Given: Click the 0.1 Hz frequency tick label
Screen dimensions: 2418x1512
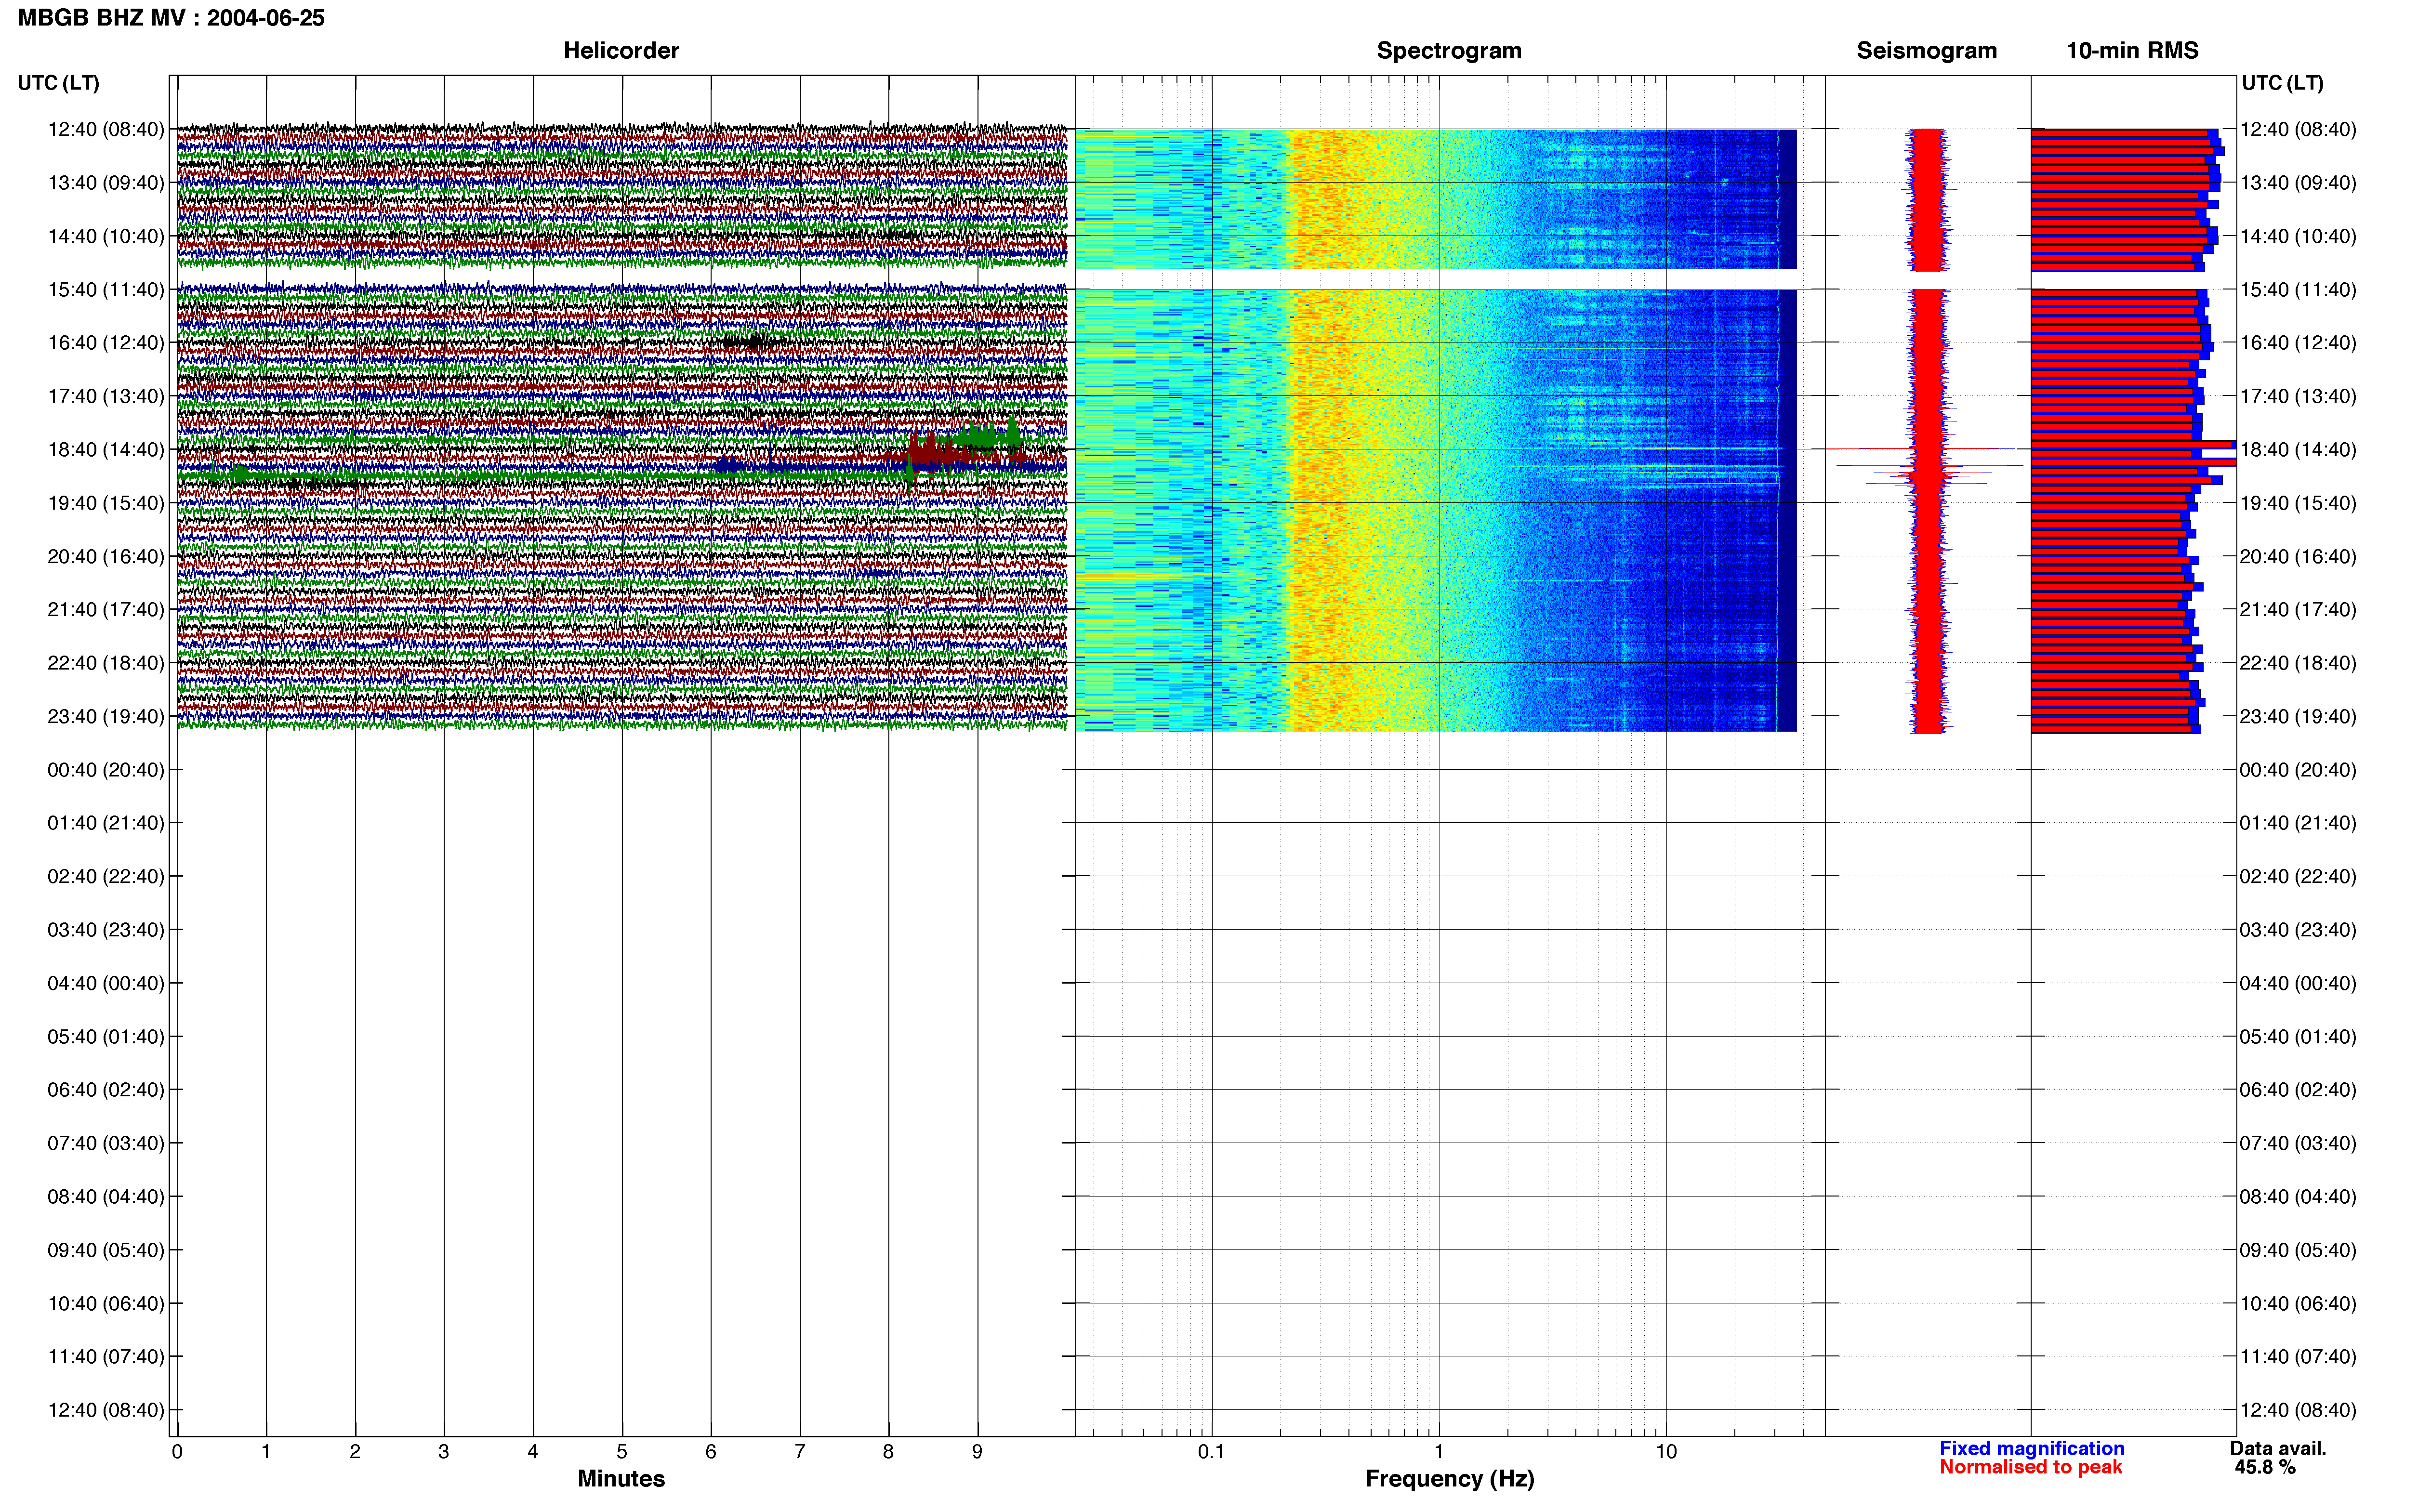Looking at the screenshot, I should point(1211,1451).
